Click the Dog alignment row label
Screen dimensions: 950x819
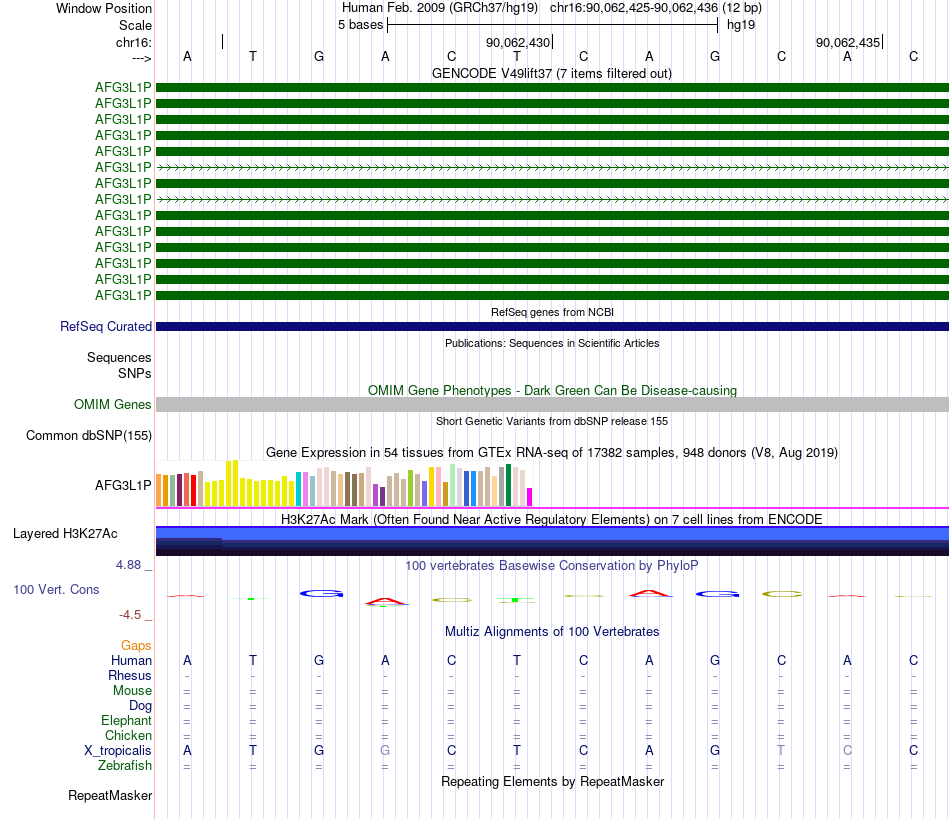click(140, 706)
